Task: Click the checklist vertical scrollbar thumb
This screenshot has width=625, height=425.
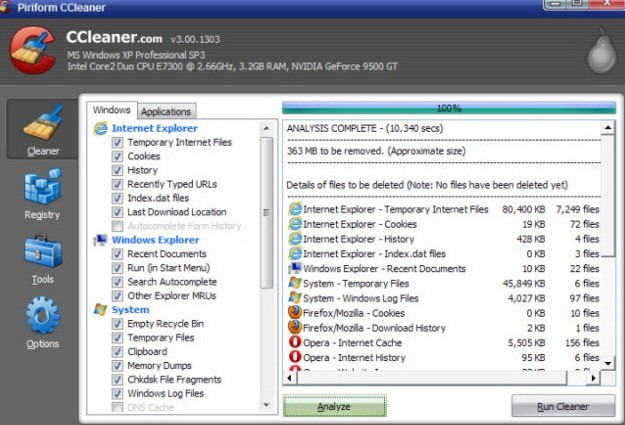Action: pos(267,212)
